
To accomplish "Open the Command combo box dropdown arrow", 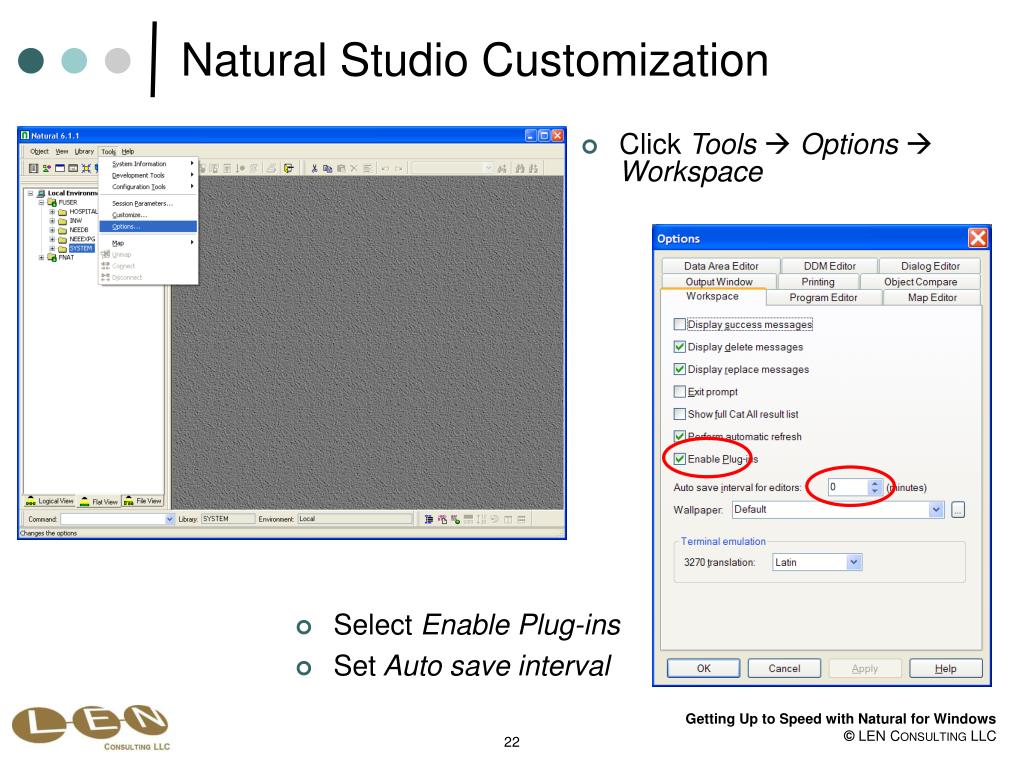I will click(170, 519).
